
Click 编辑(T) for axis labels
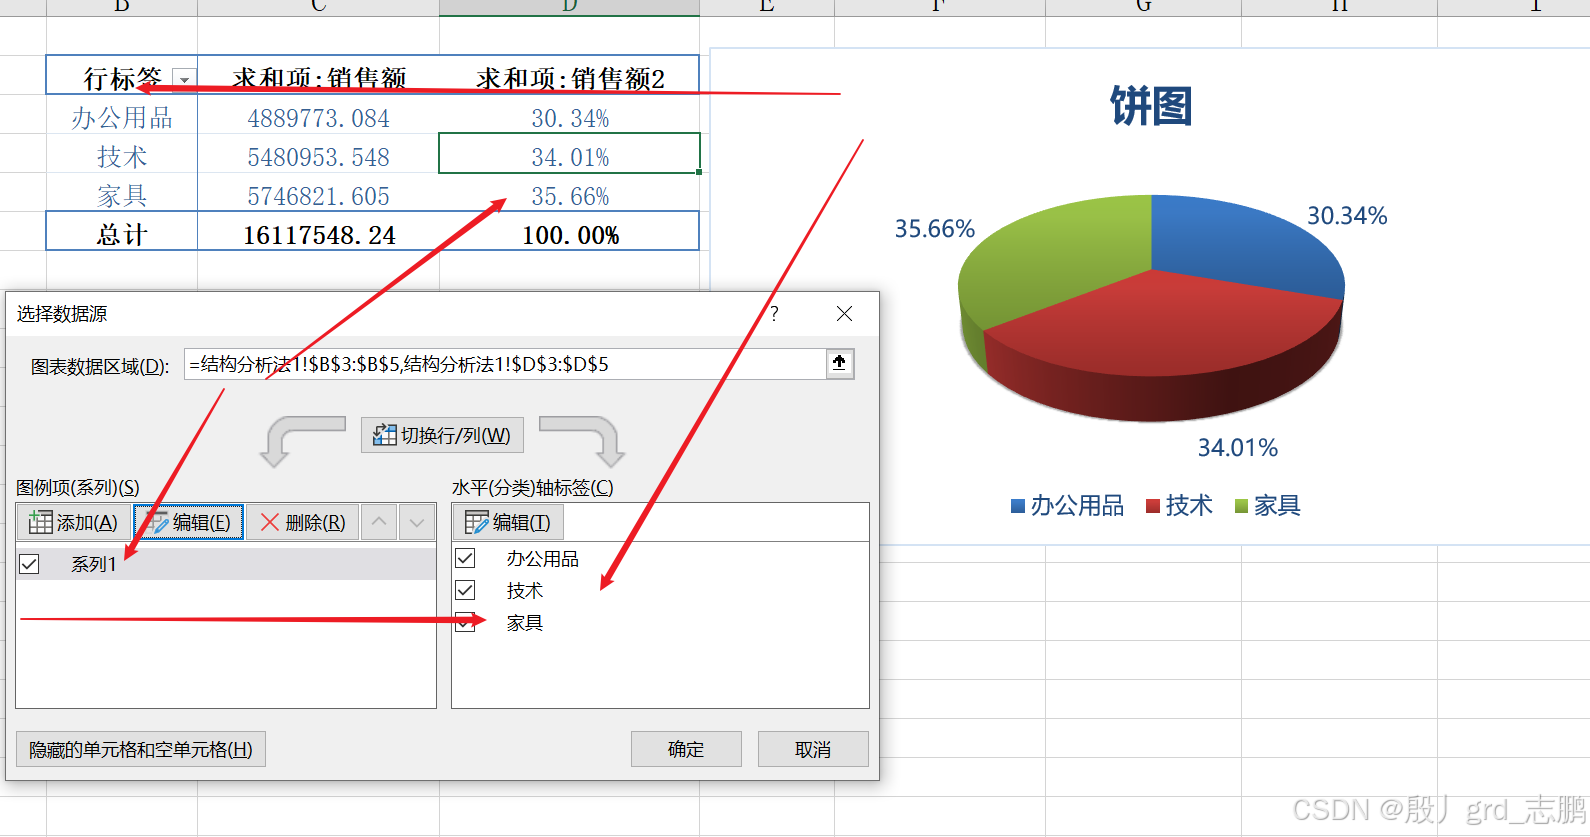508,522
